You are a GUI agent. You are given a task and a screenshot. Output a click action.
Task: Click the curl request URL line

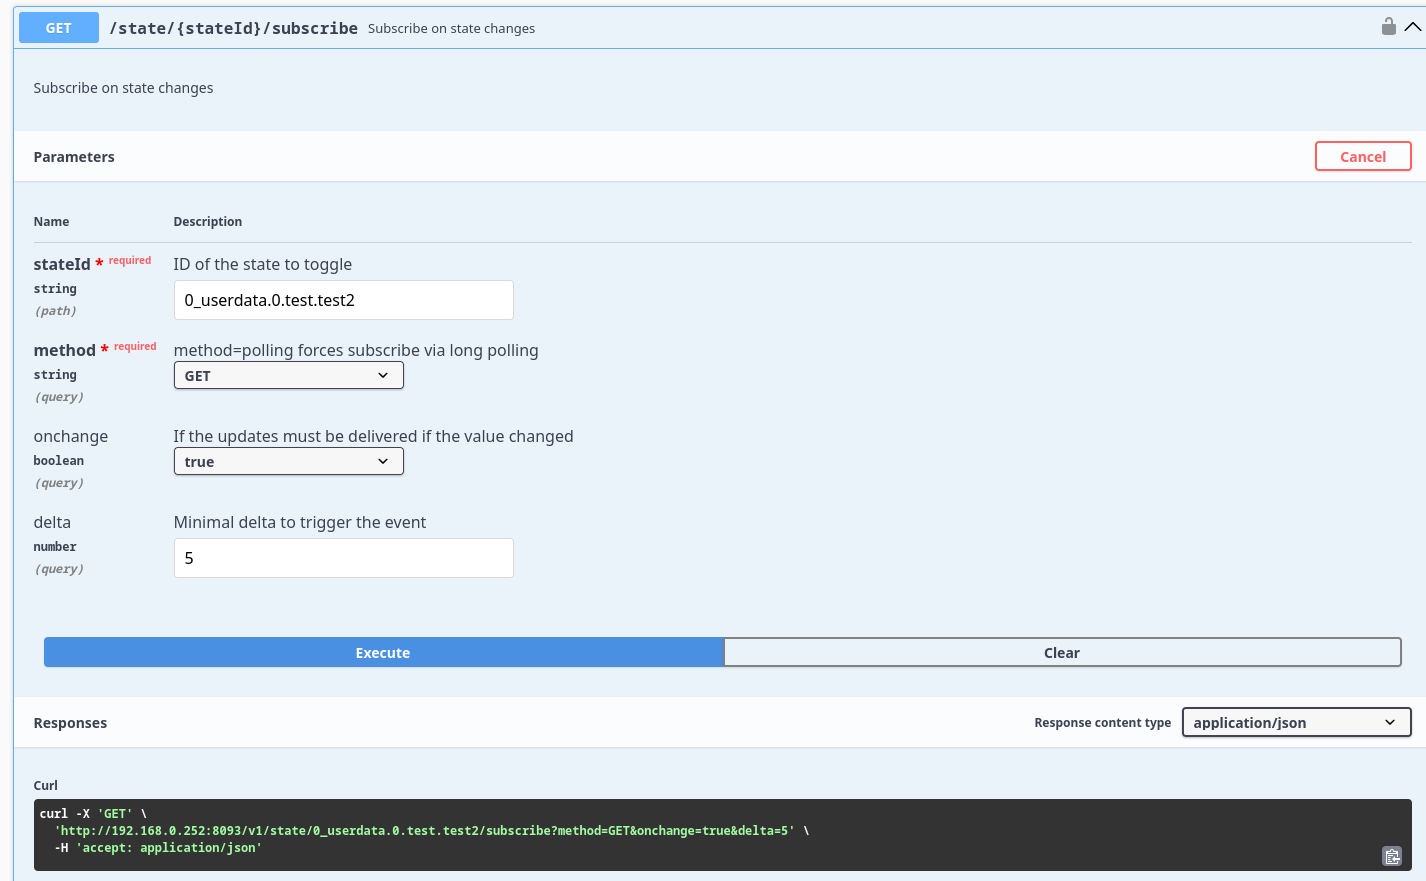tap(425, 831)
